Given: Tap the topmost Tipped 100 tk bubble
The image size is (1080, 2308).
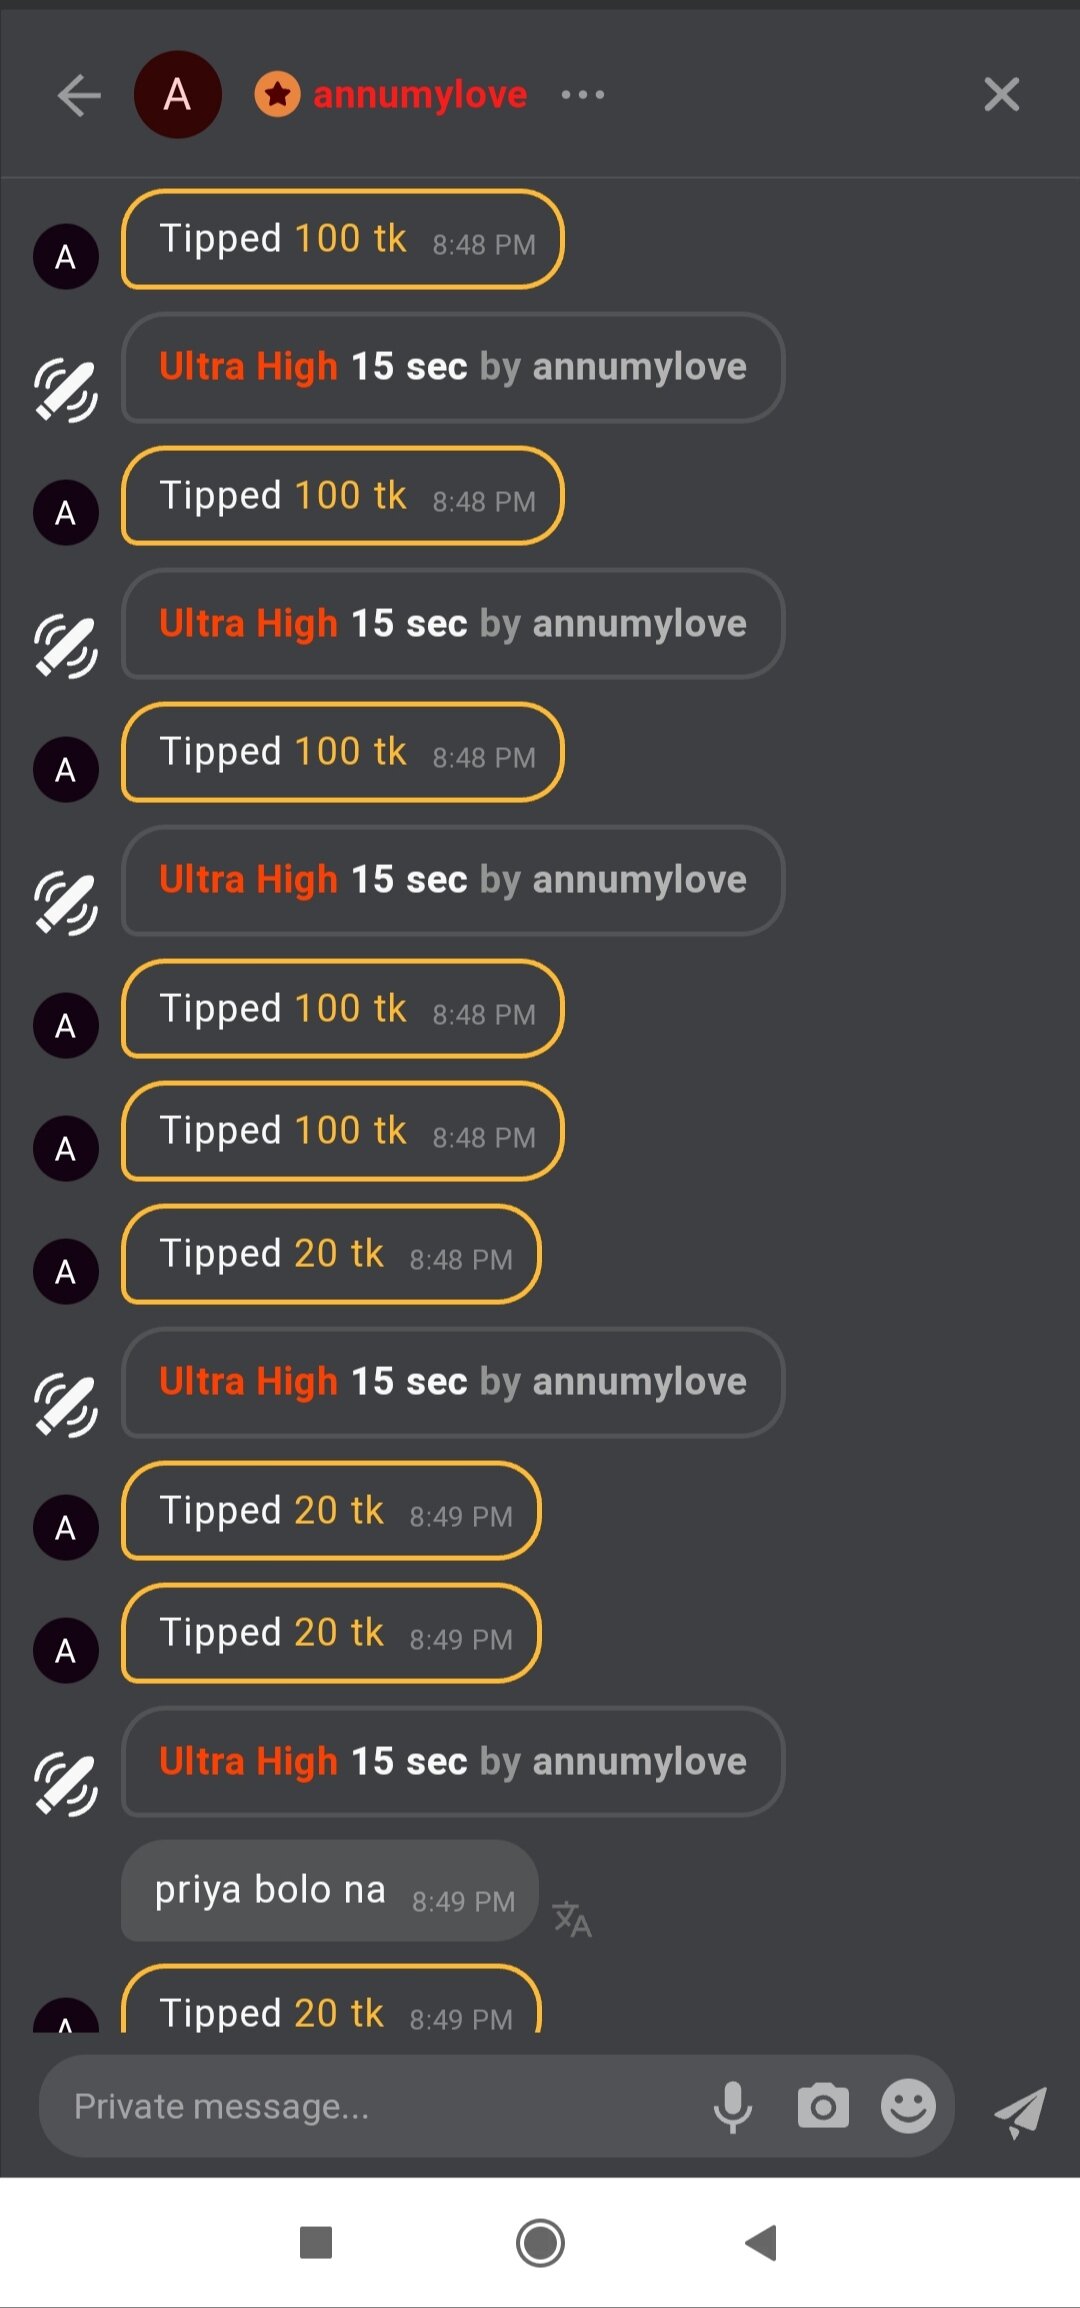Looking at the screenshot, I should pos(342,240).
